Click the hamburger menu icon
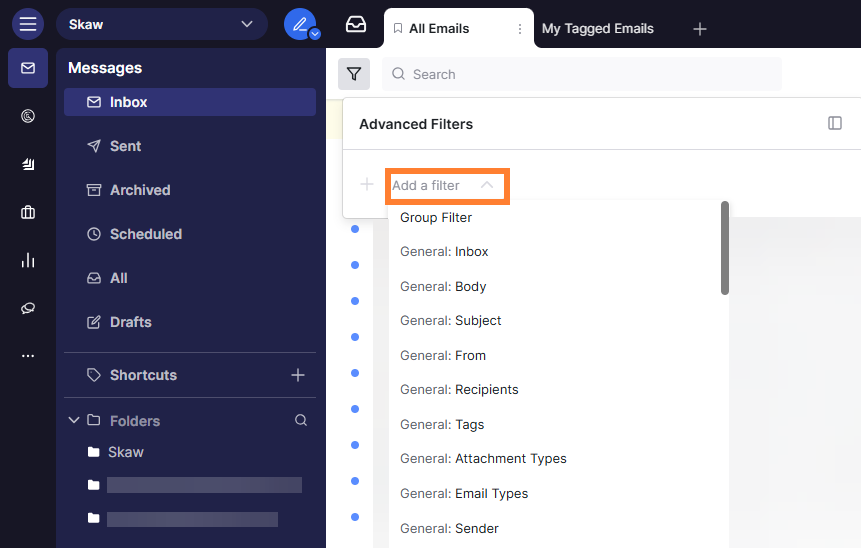The image size is (861, 548). coord(28,24)
